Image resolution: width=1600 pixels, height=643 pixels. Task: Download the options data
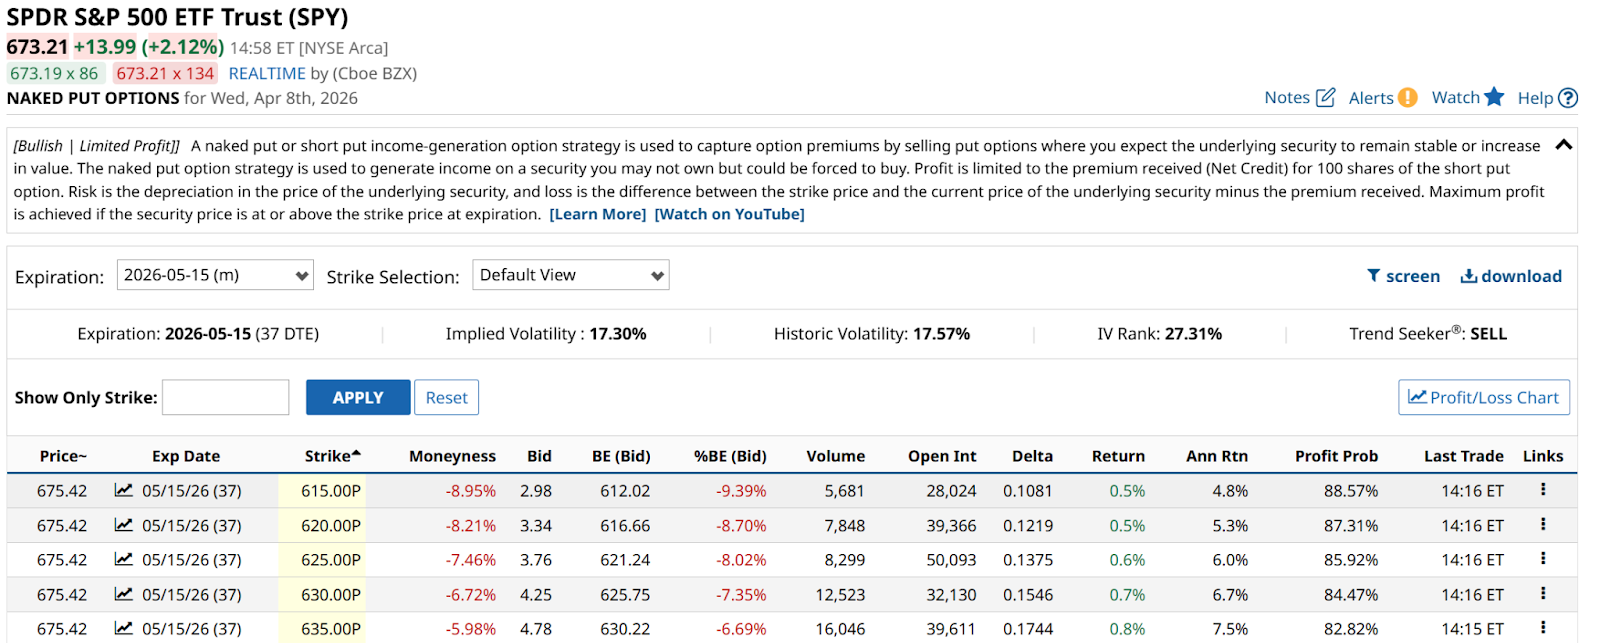[1511, 276]
